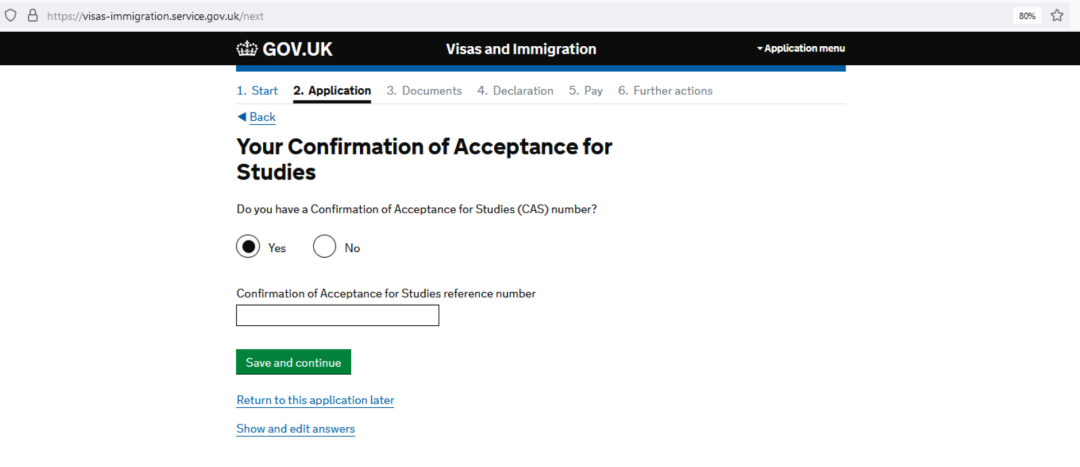1080x467 pixels.
Task: Select the Yes radio button
Action: pyautogui.click(x=248, y=247)
